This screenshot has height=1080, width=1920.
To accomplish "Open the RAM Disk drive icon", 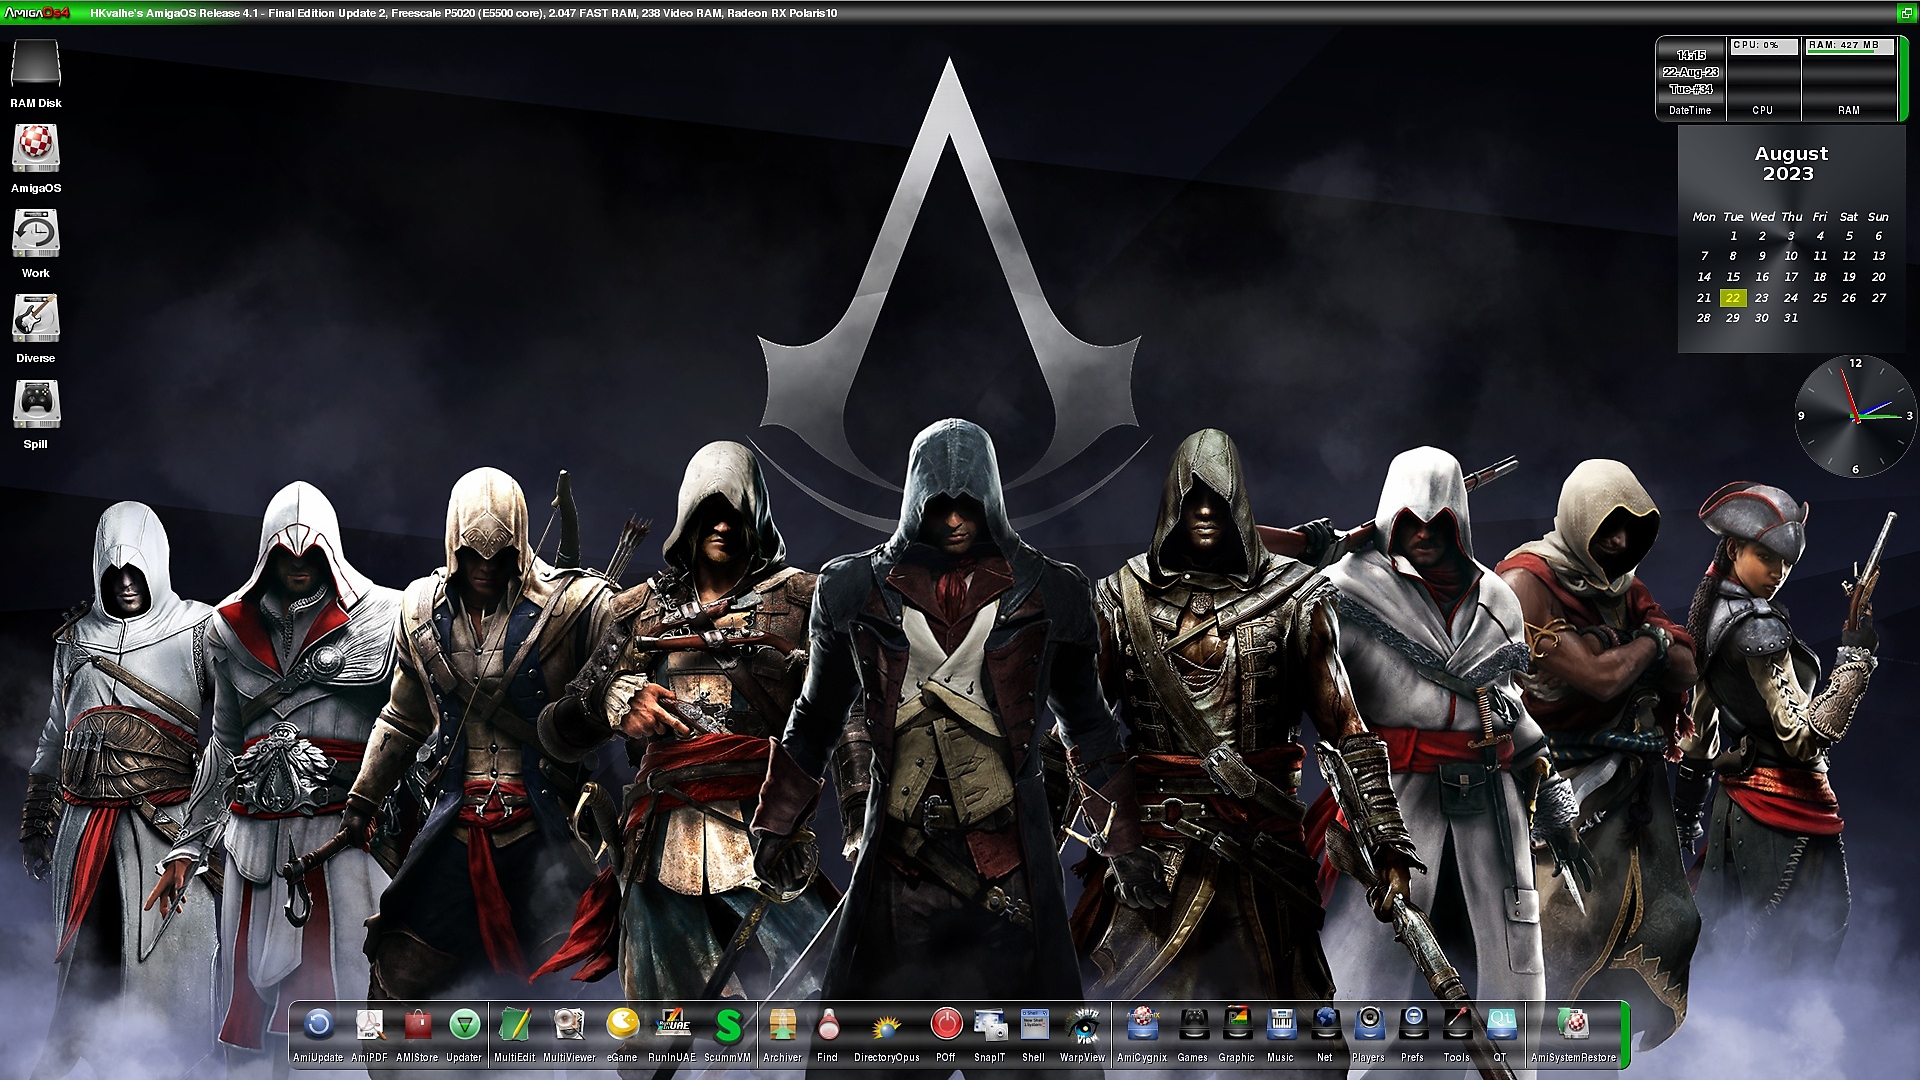I will click(36, 65).
